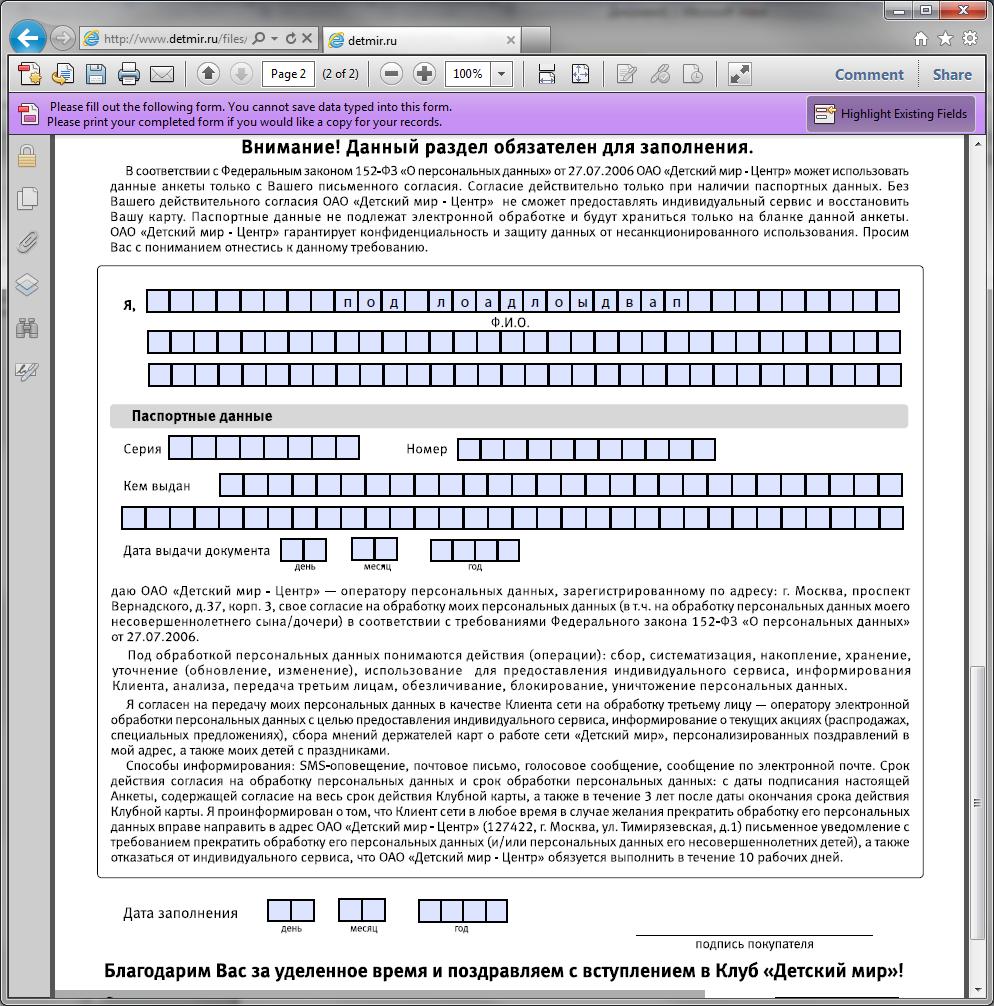This screenshot has width=994, height=1006.
Task: Open Favorites star icon
Action: [x=945, y=38]
